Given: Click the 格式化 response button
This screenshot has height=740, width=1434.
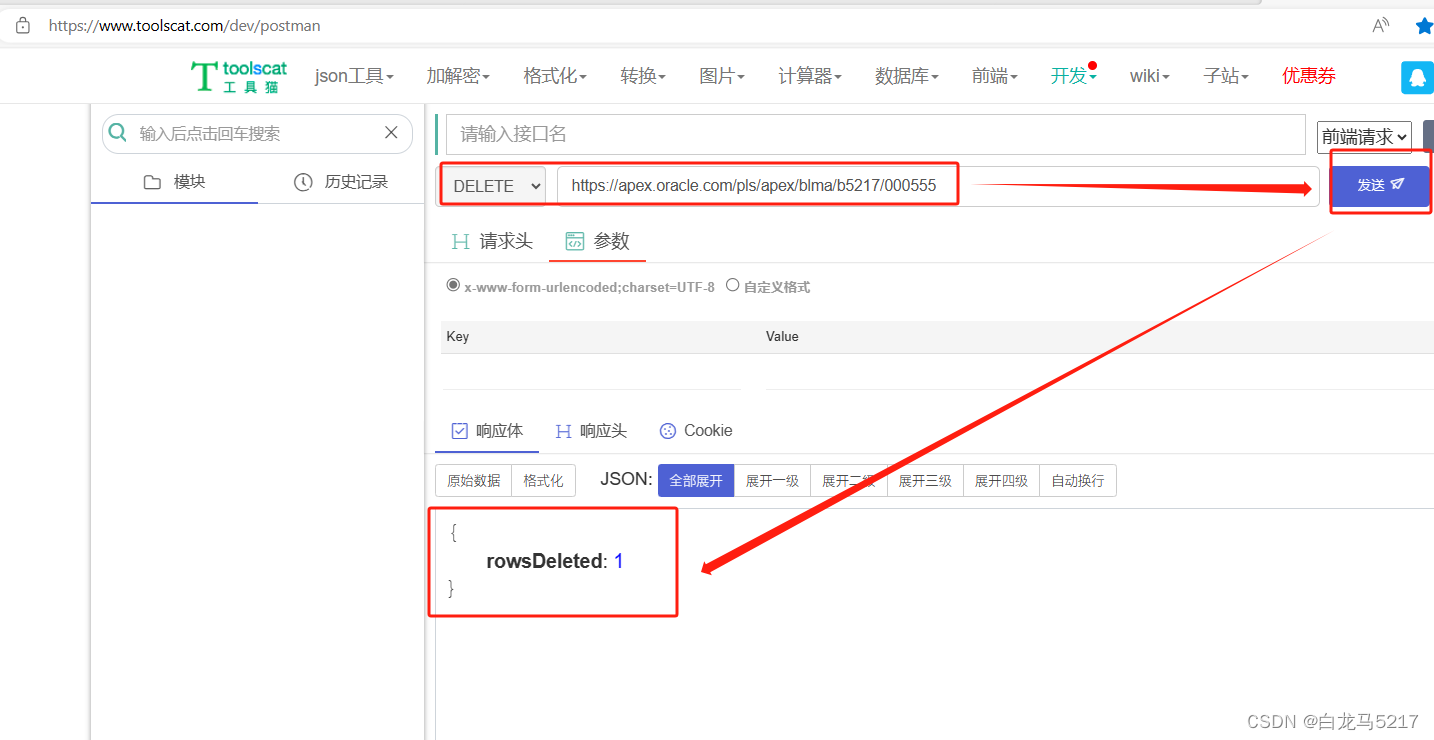Looking at the screenshot, I should tap(543, 481).
